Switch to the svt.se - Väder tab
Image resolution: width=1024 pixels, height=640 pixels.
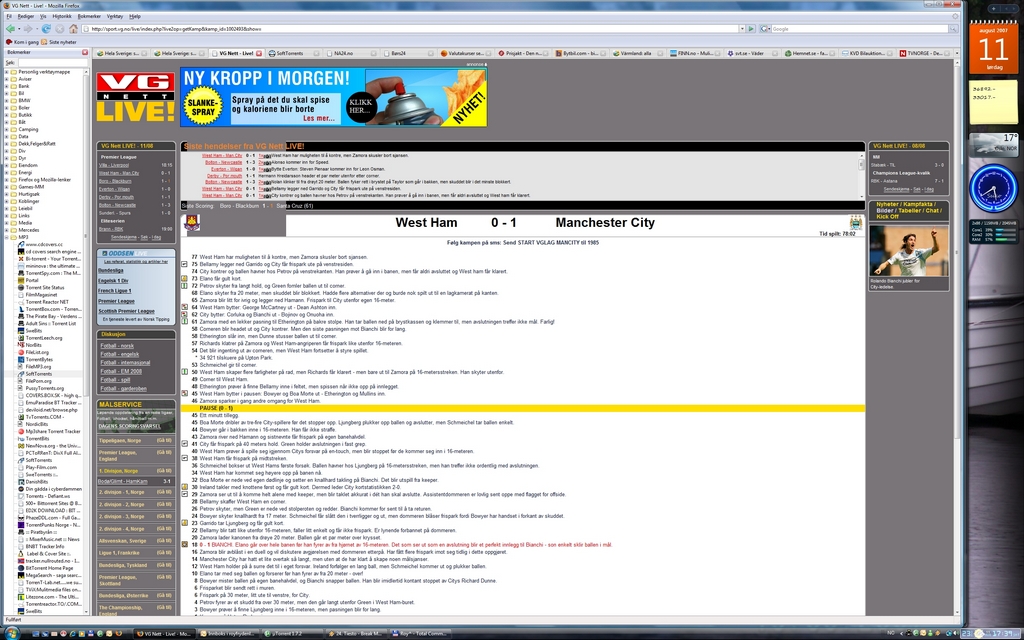752,53
